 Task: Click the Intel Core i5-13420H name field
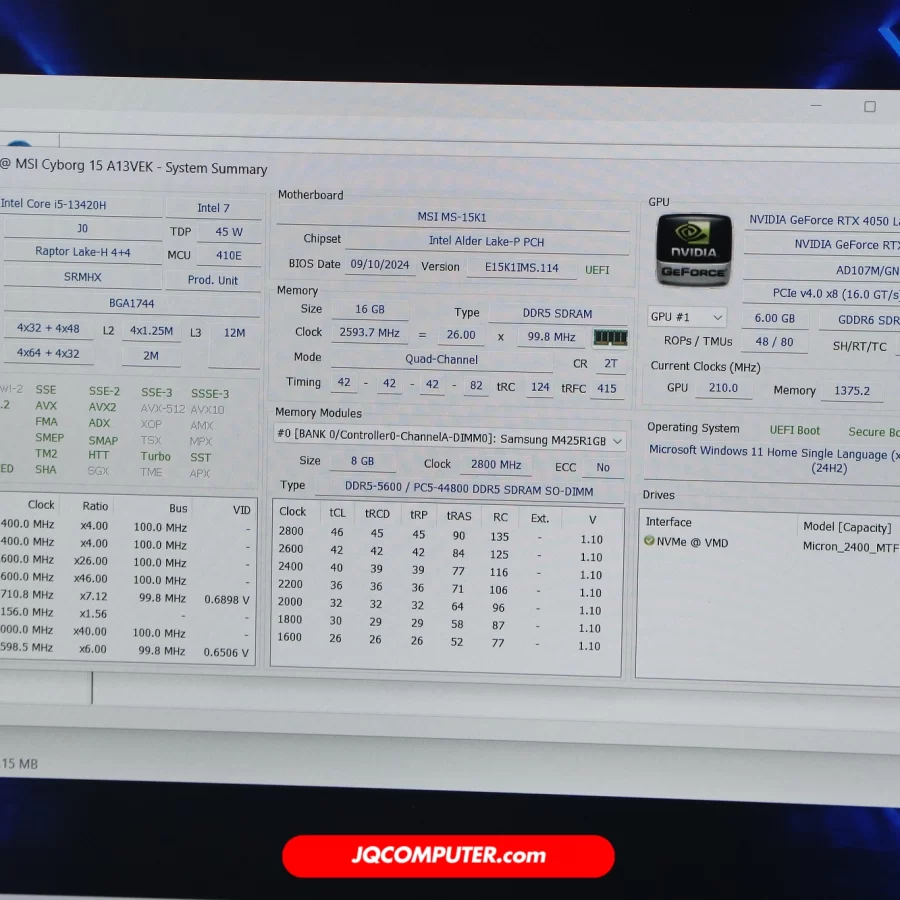[x=80, y=205]
